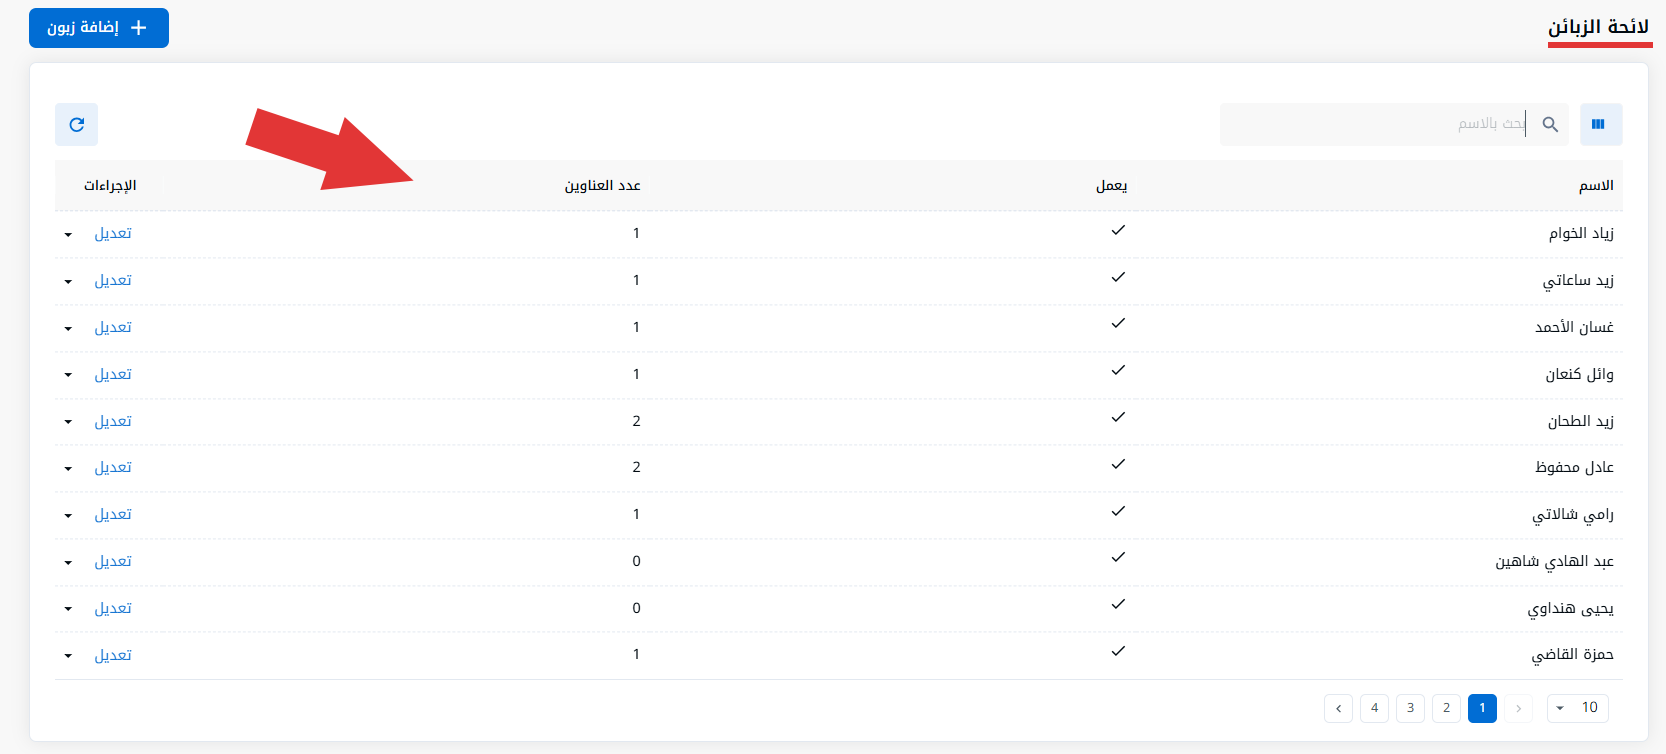Go to page 2

[1446, 708]
